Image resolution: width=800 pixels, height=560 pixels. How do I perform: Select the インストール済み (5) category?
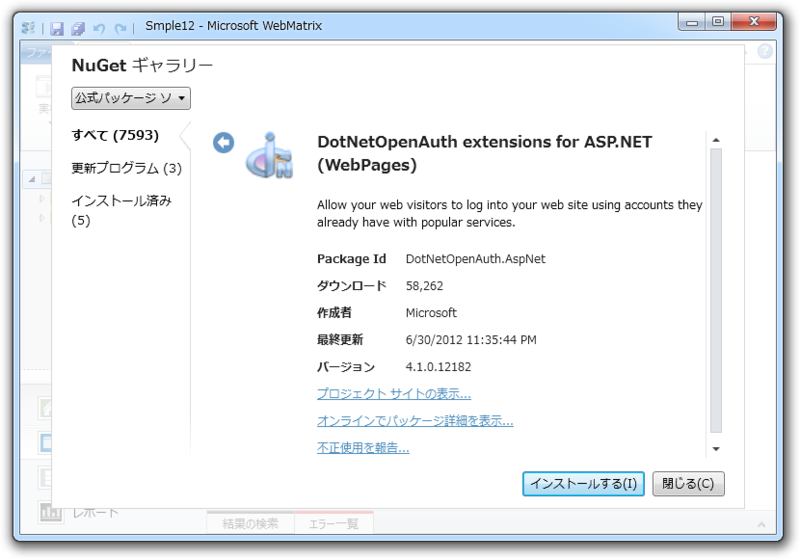pos(122,210)
